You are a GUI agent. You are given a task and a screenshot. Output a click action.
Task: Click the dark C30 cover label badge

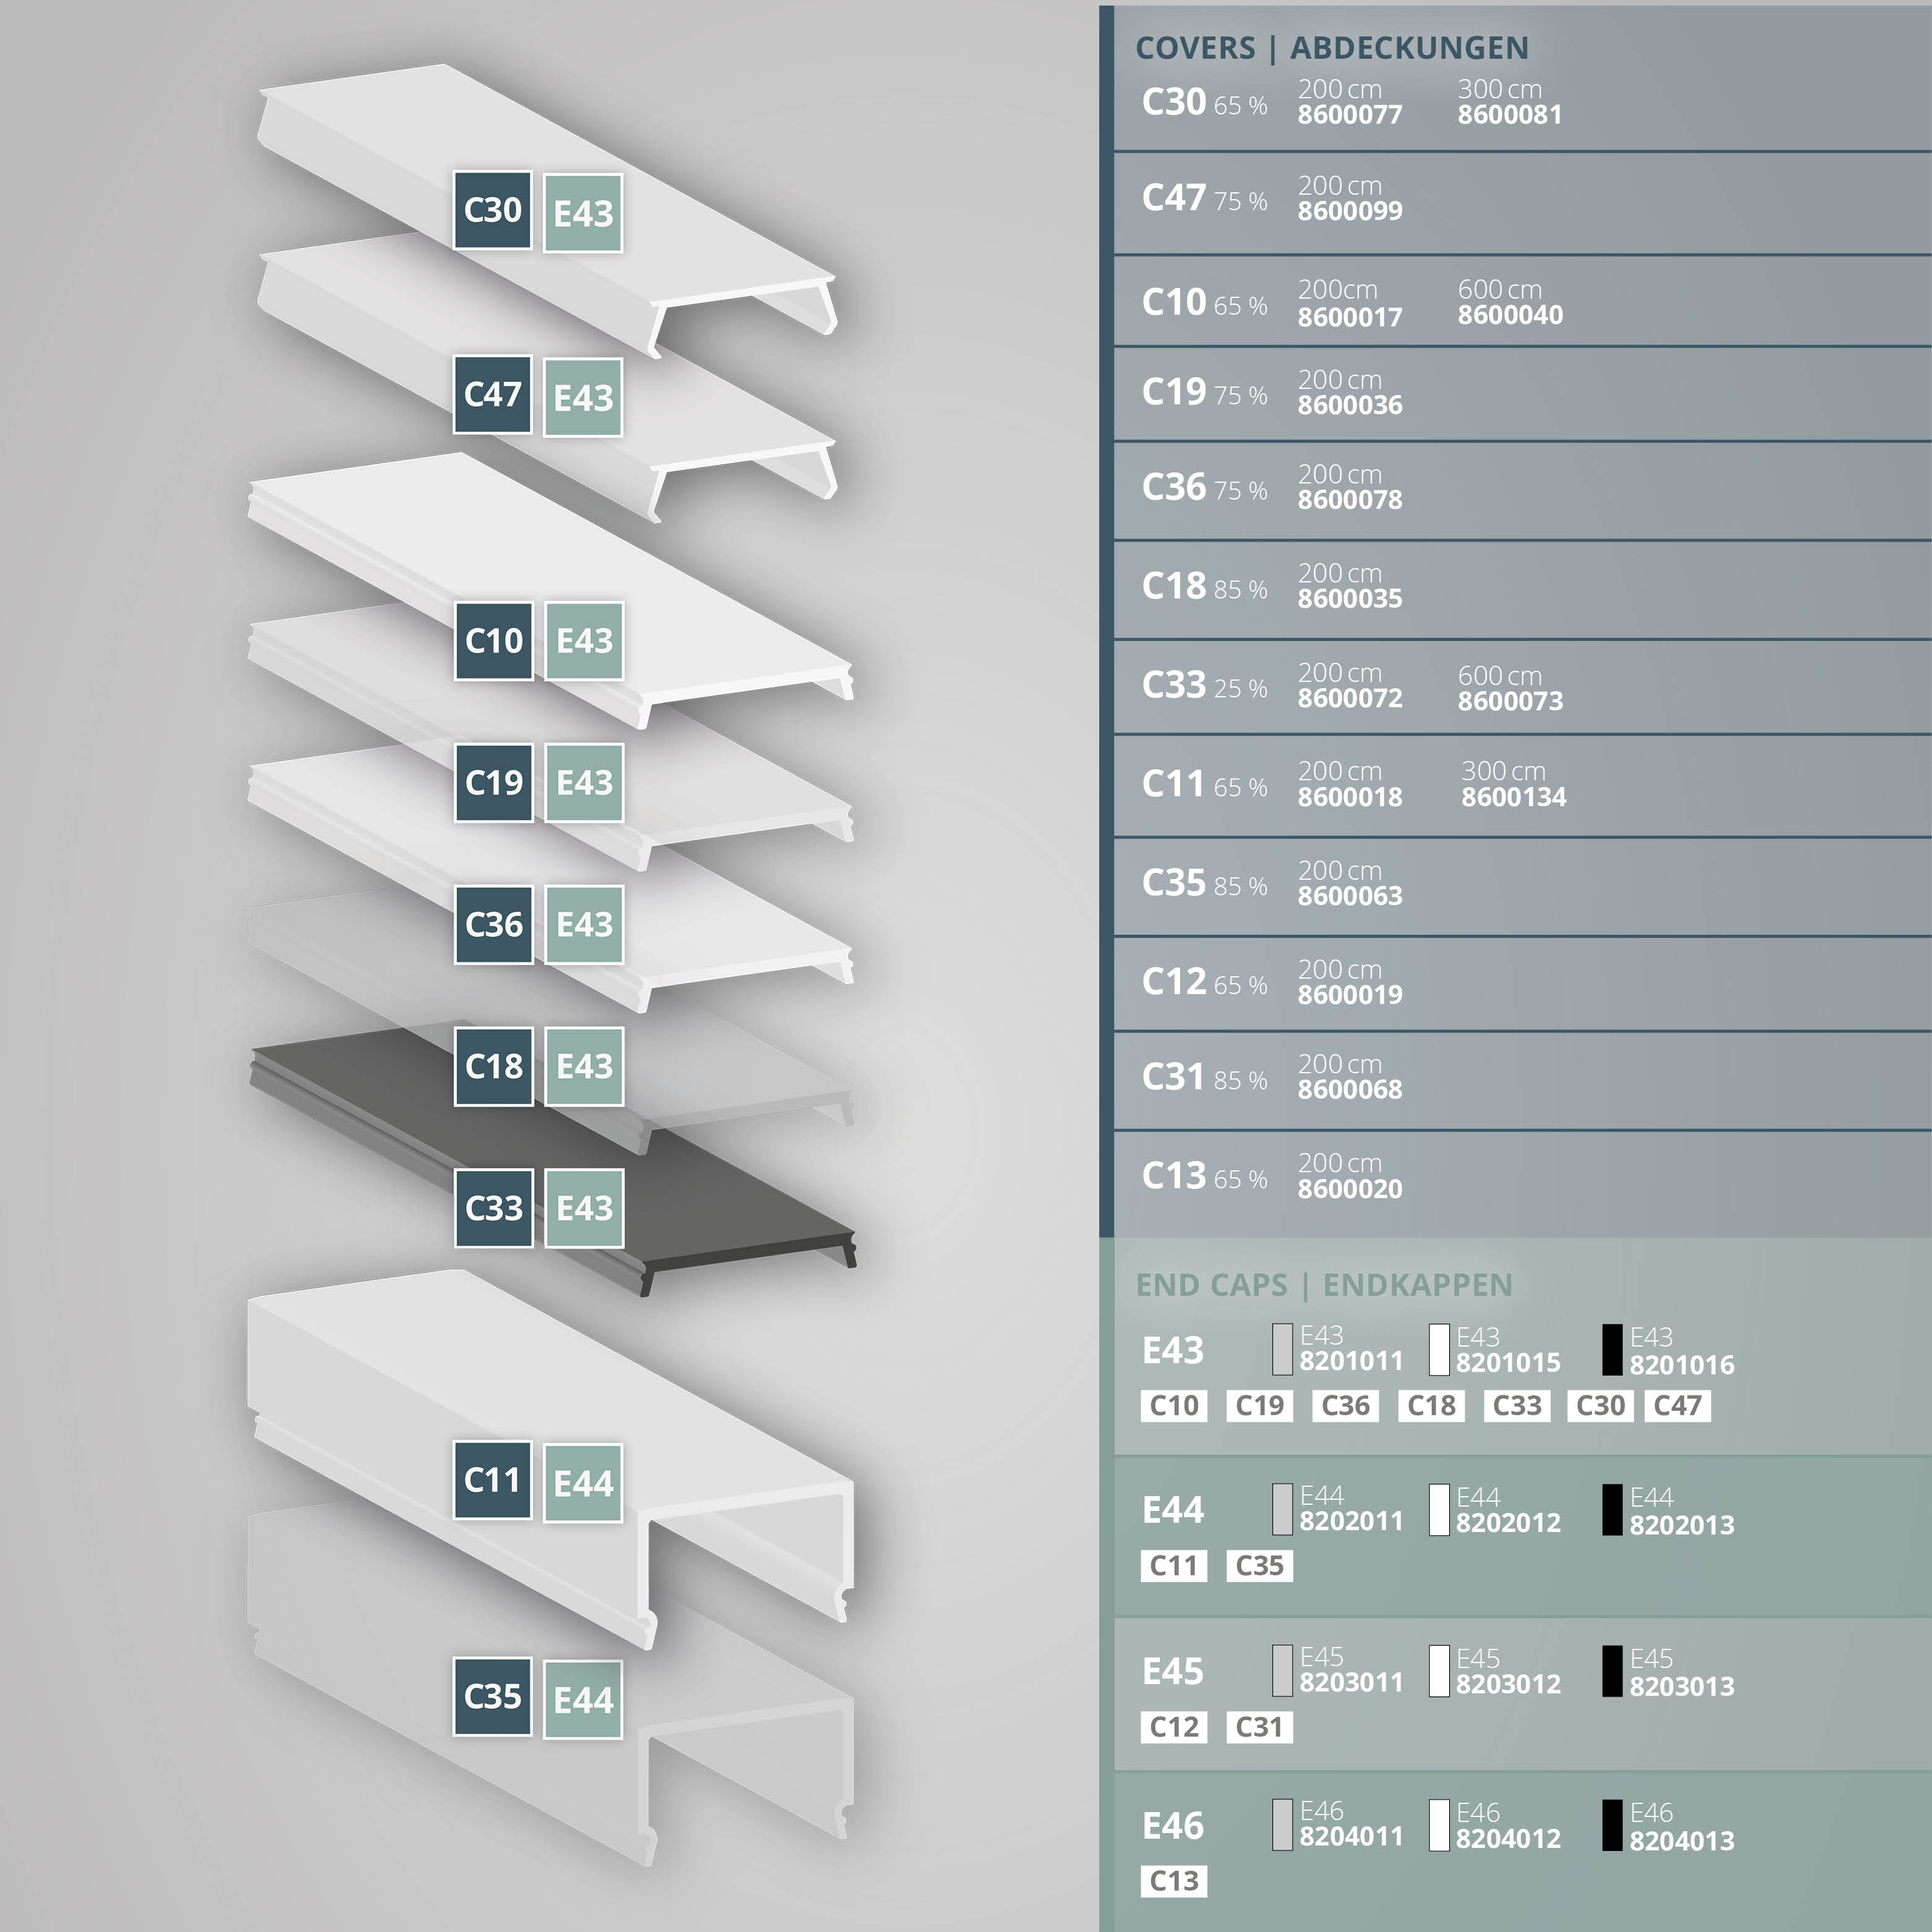492,210
